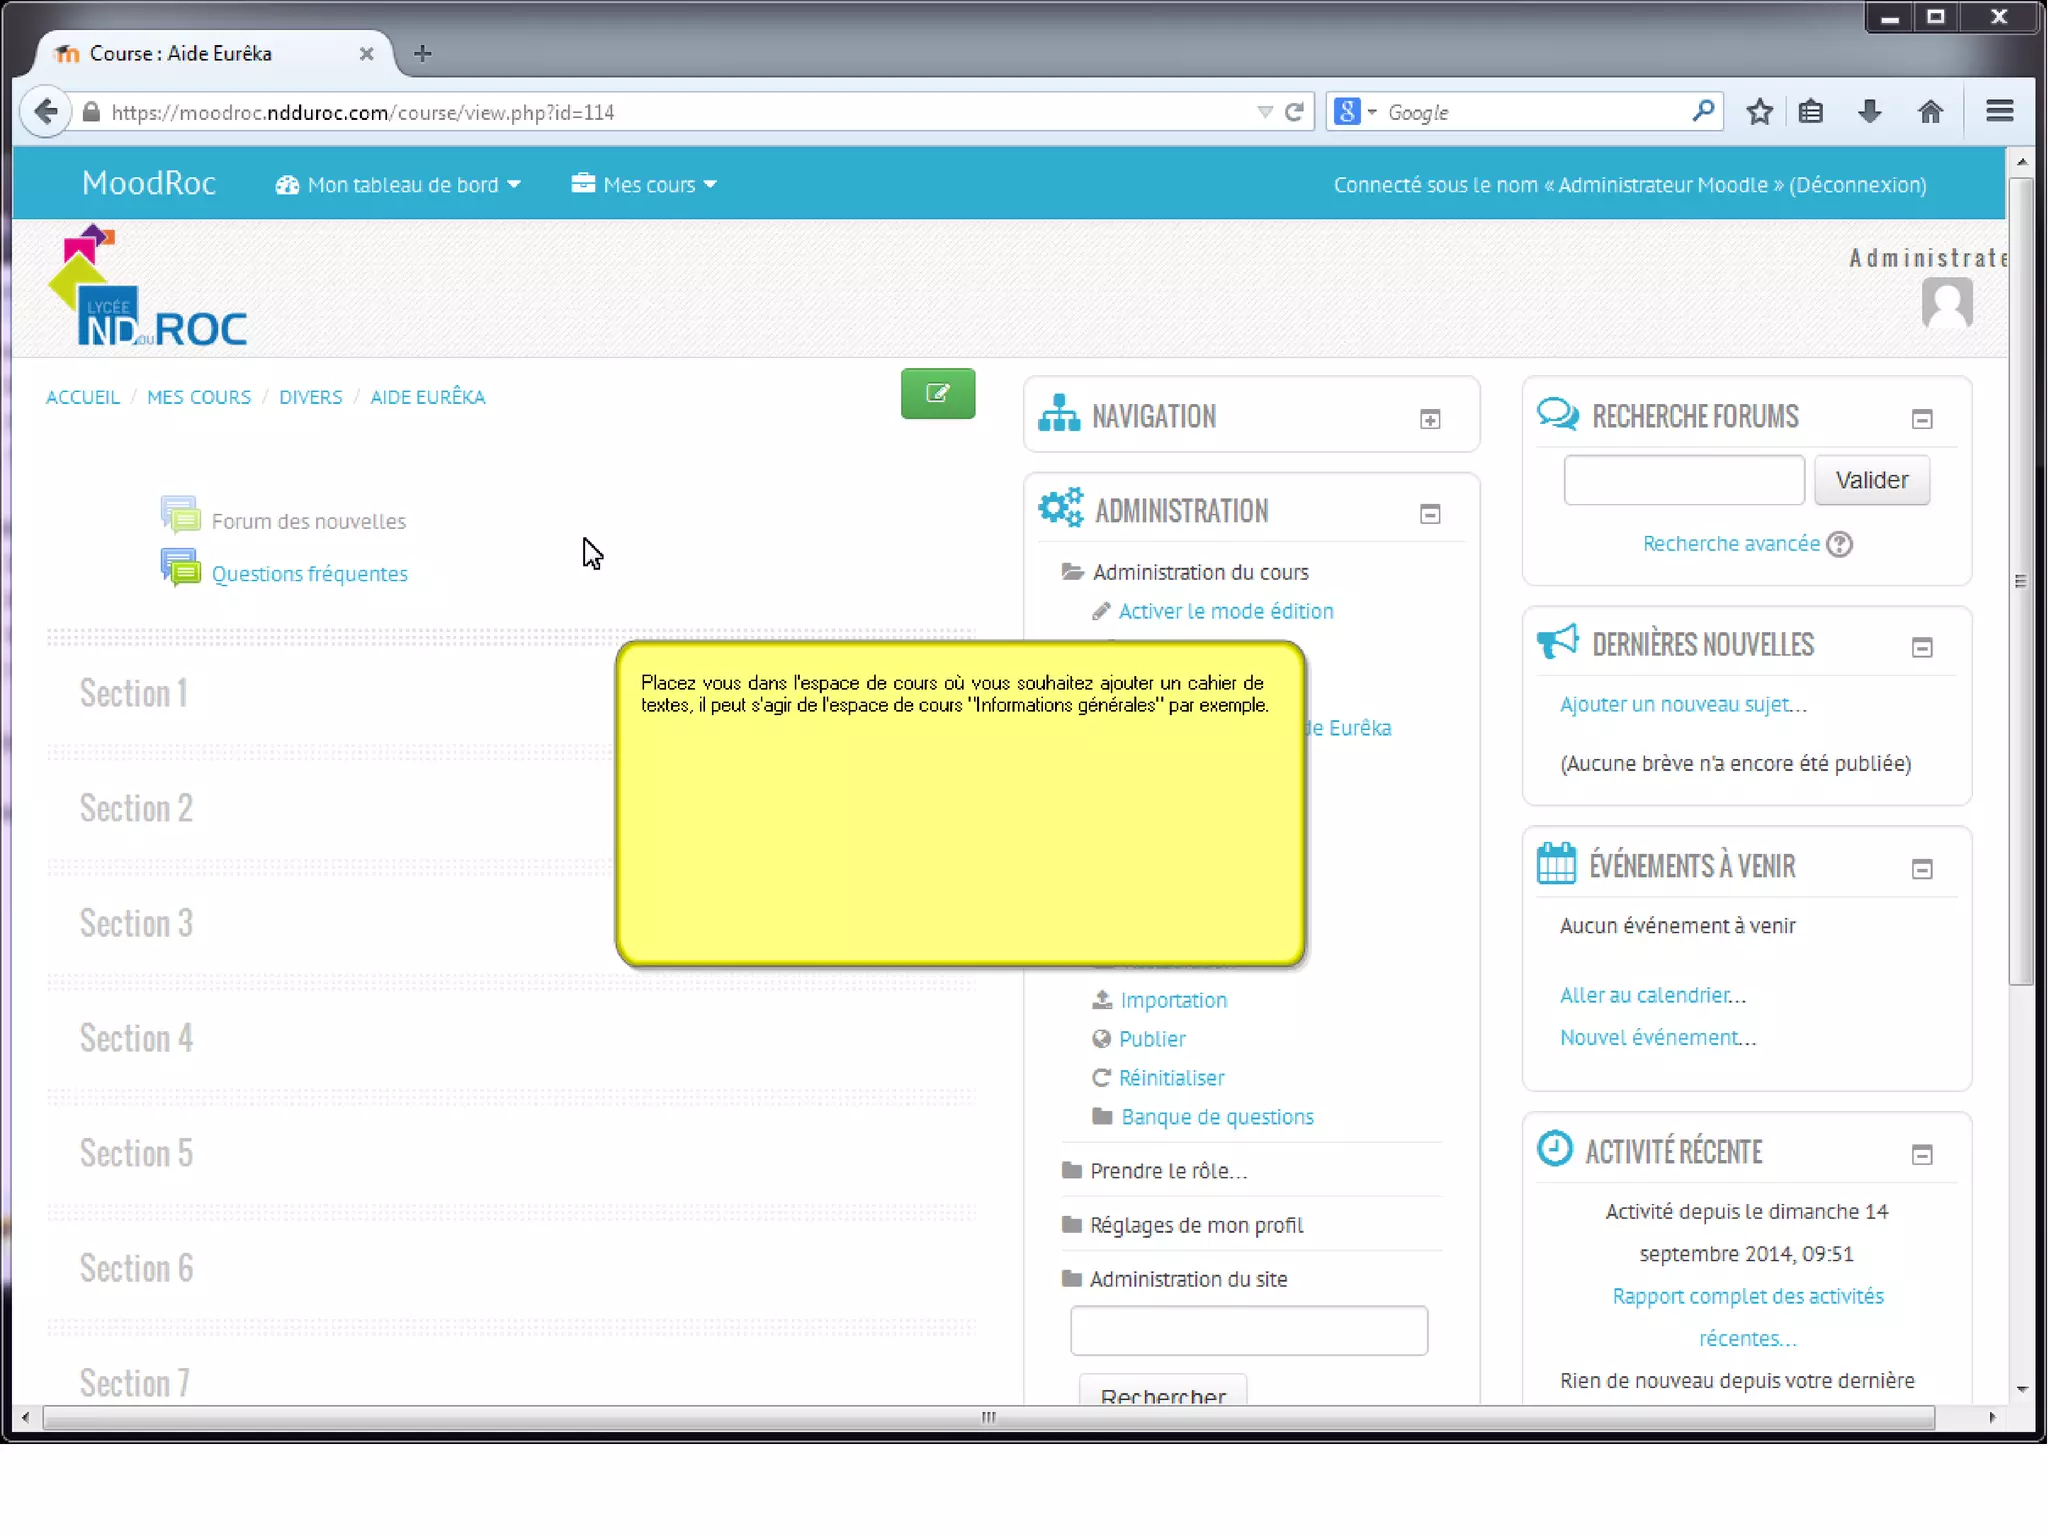Collapse the Administration block
This screenshot has width=2048, height=1535.
pyautogui.click(x=1430, y=514)
